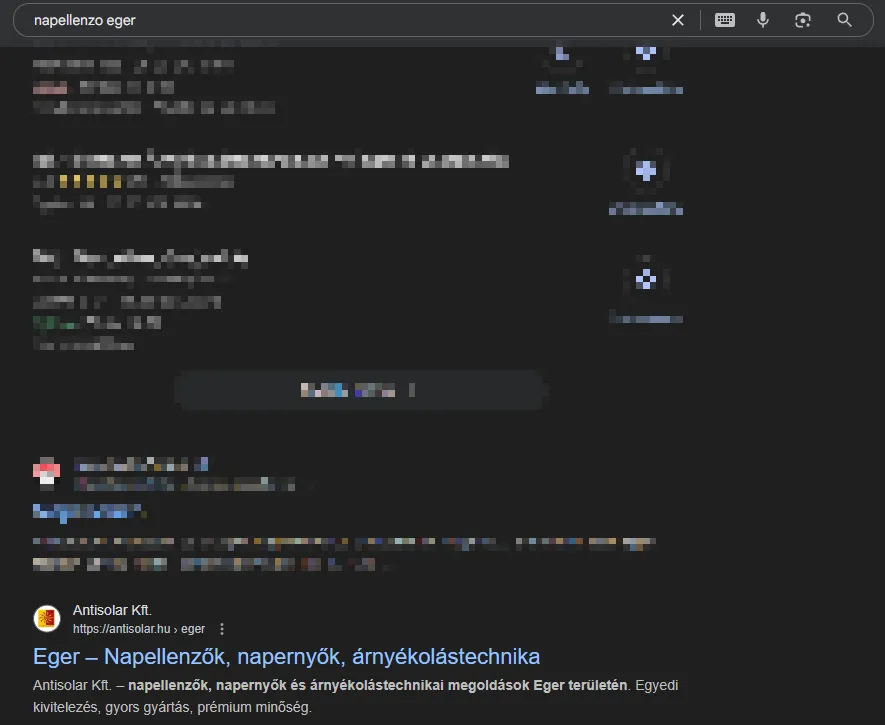Click blurred round action icon beside third local listing
This screenshot has width=885, height=725.
coord(646,279)
